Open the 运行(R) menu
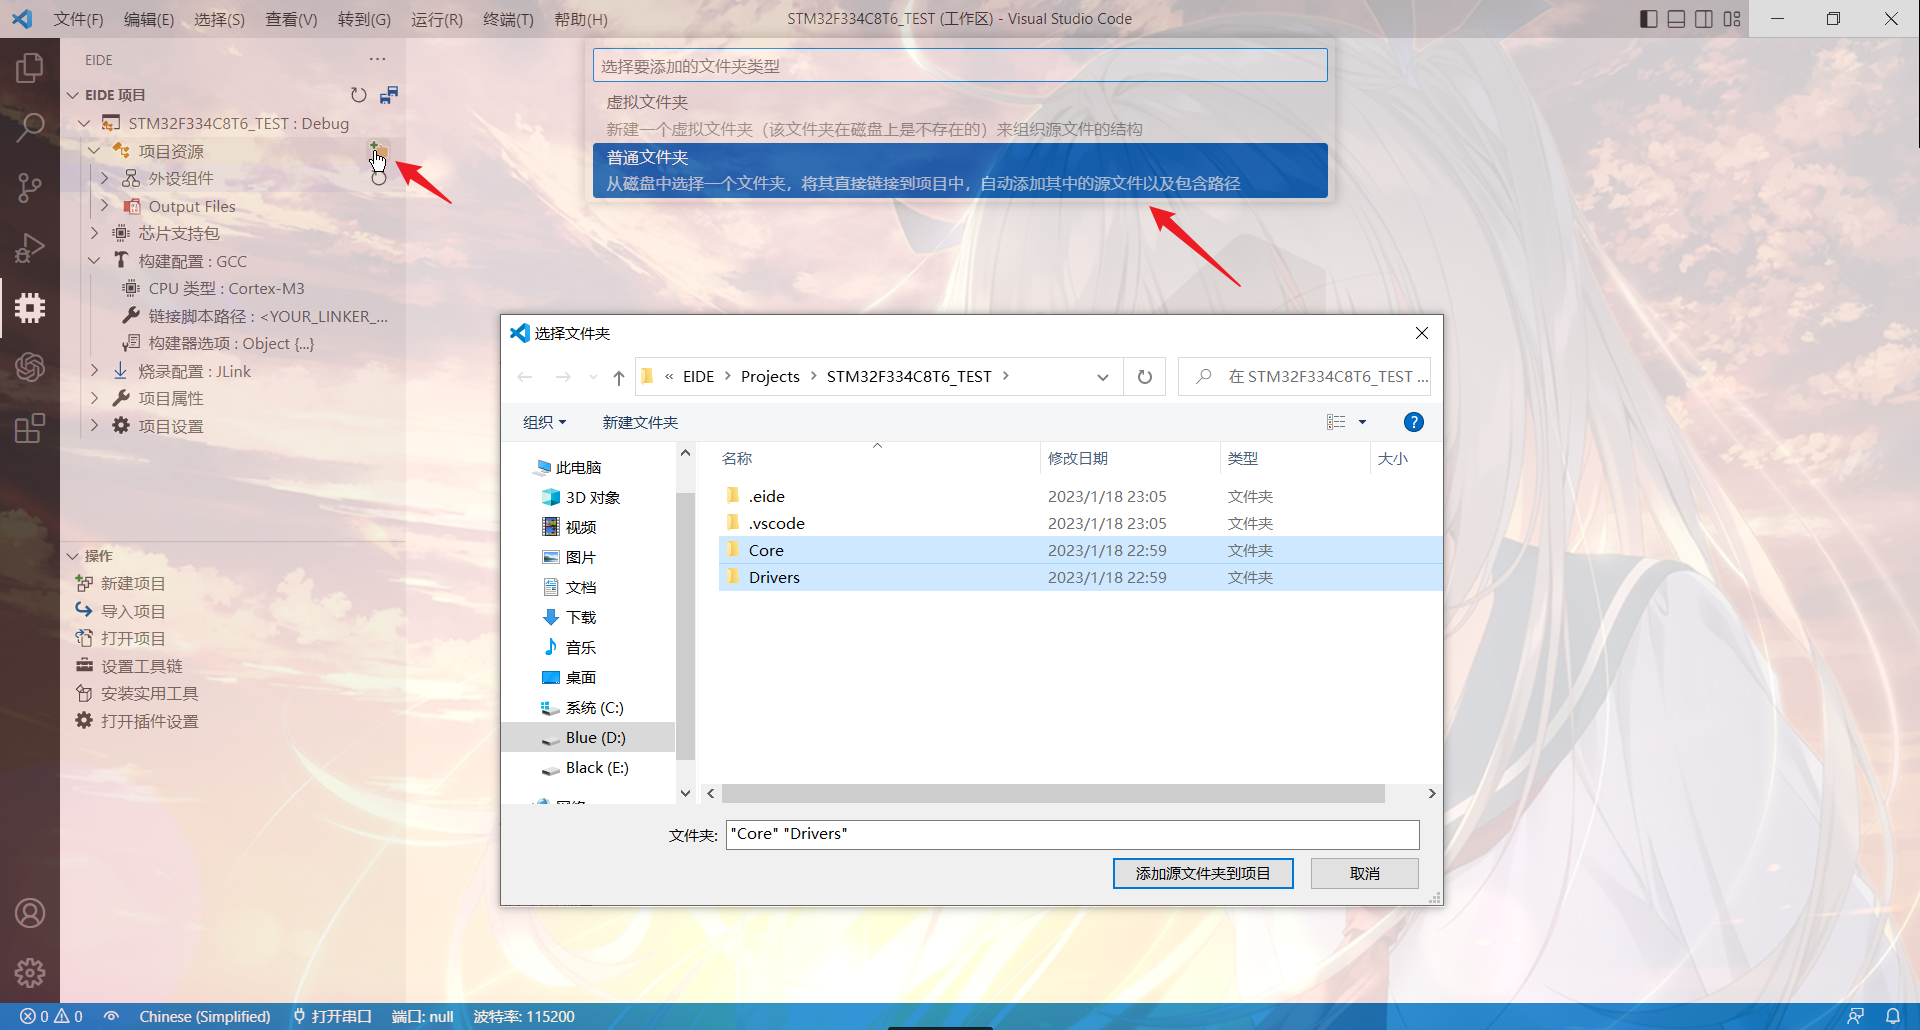 (437, 19)
